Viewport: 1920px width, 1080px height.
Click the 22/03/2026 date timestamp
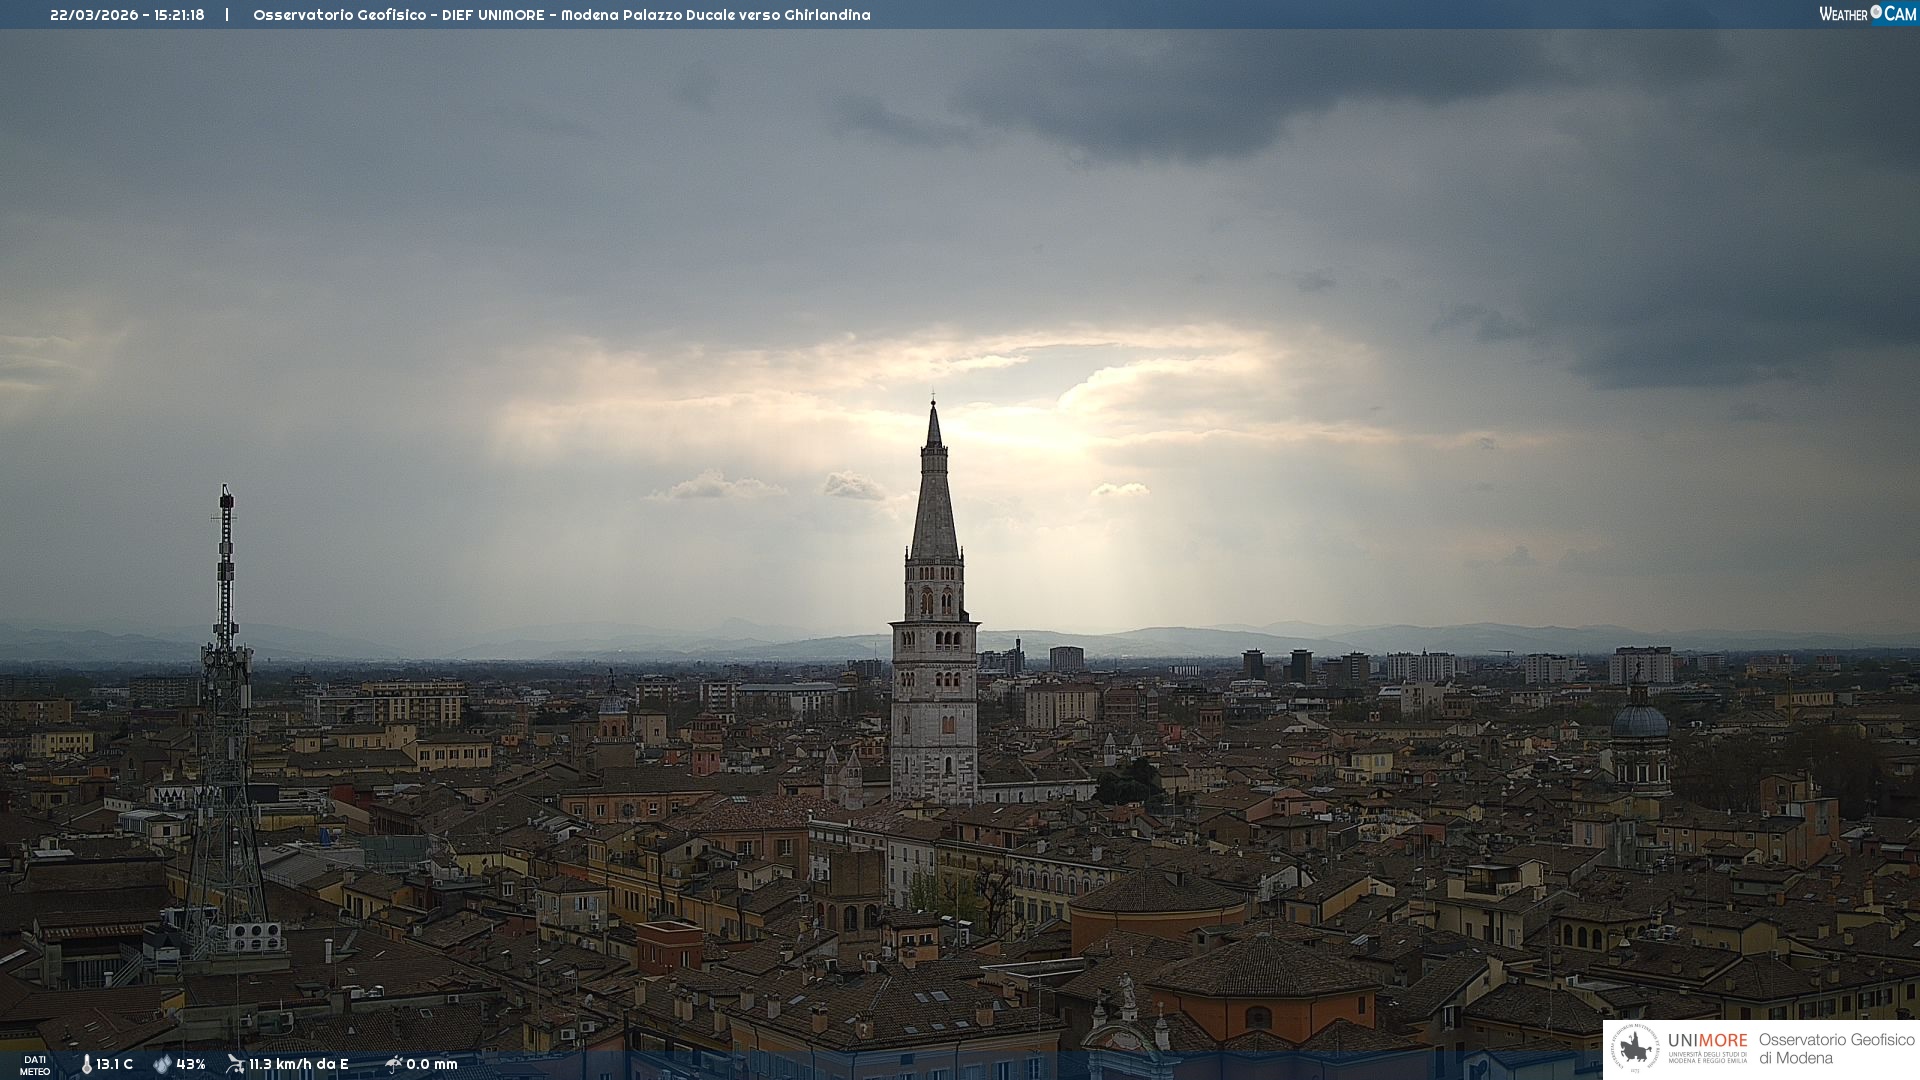coord(94,15)
